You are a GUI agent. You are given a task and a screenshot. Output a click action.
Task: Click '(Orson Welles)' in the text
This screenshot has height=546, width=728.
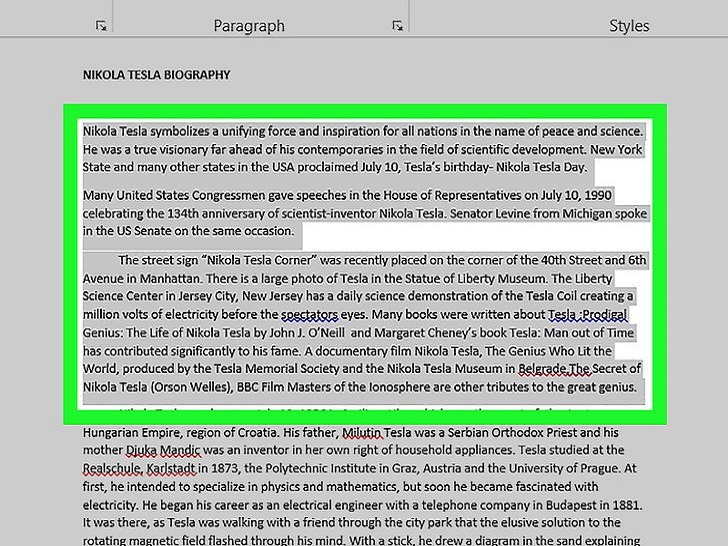pos(192,387)
